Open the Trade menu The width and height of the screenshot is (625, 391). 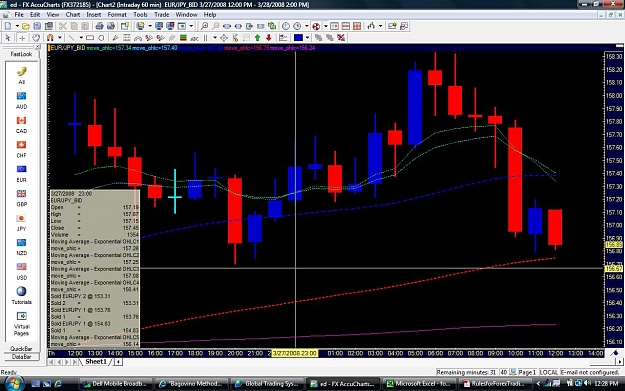(x=161, y=15)
